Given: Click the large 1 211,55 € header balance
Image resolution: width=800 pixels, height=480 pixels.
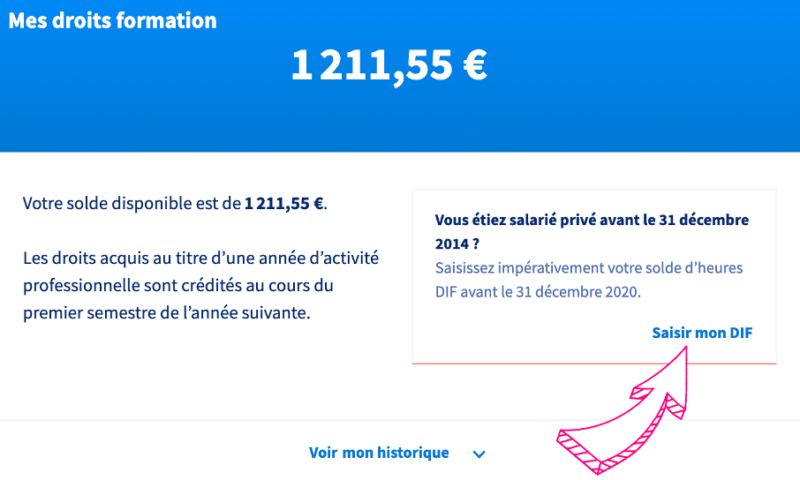Looking at the screenshot, I should 389,66.
